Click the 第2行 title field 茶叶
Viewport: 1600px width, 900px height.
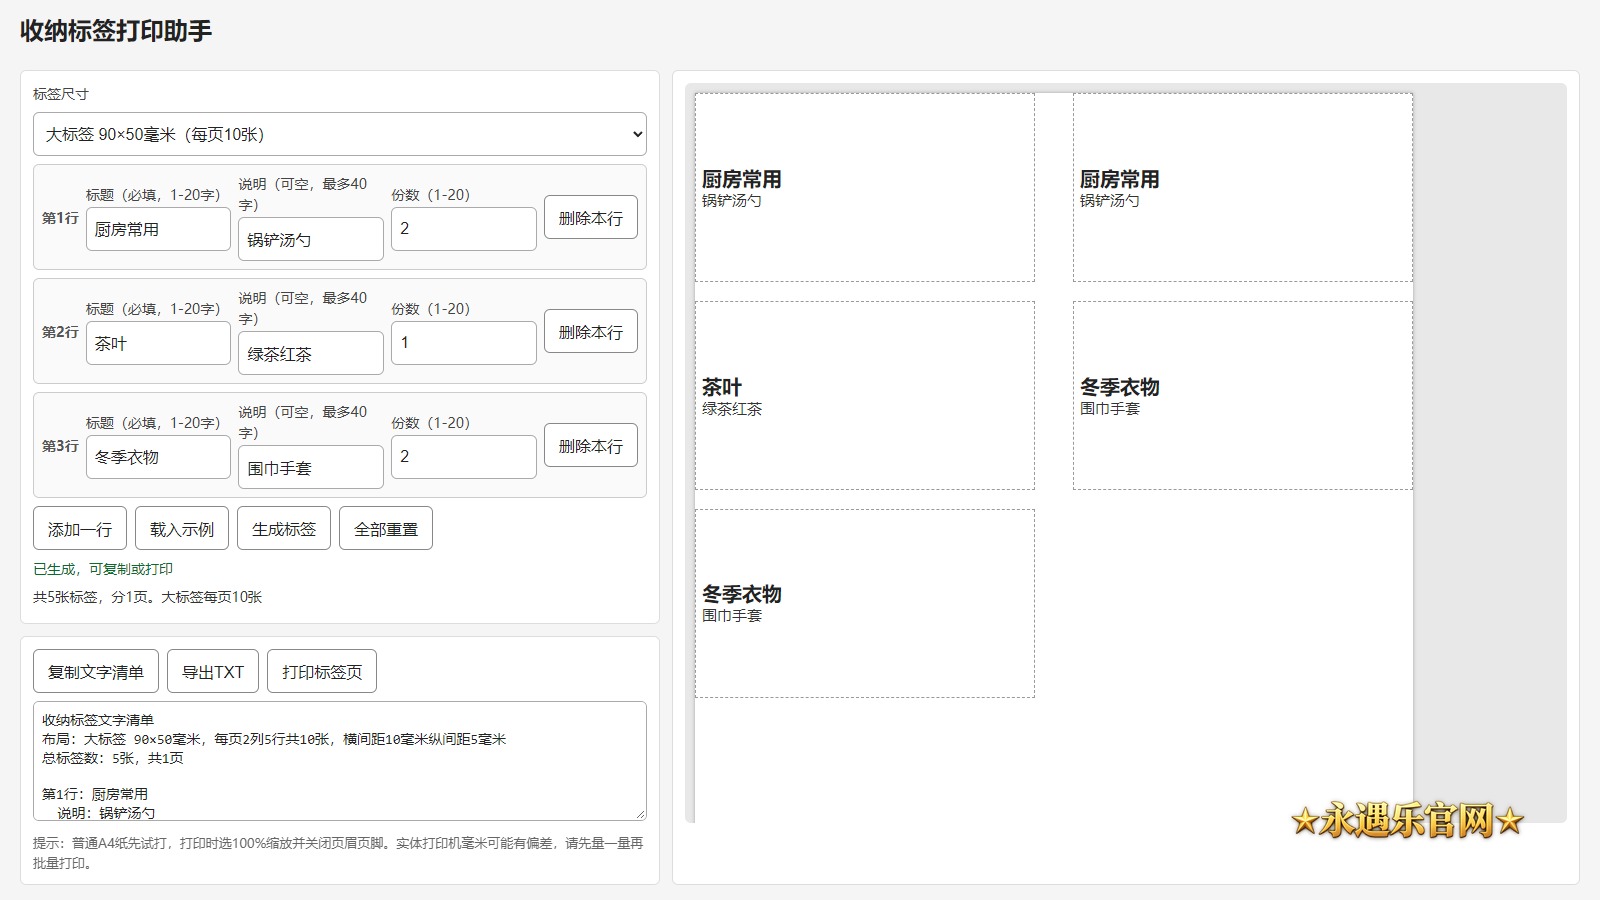click(x=158, y=343)
